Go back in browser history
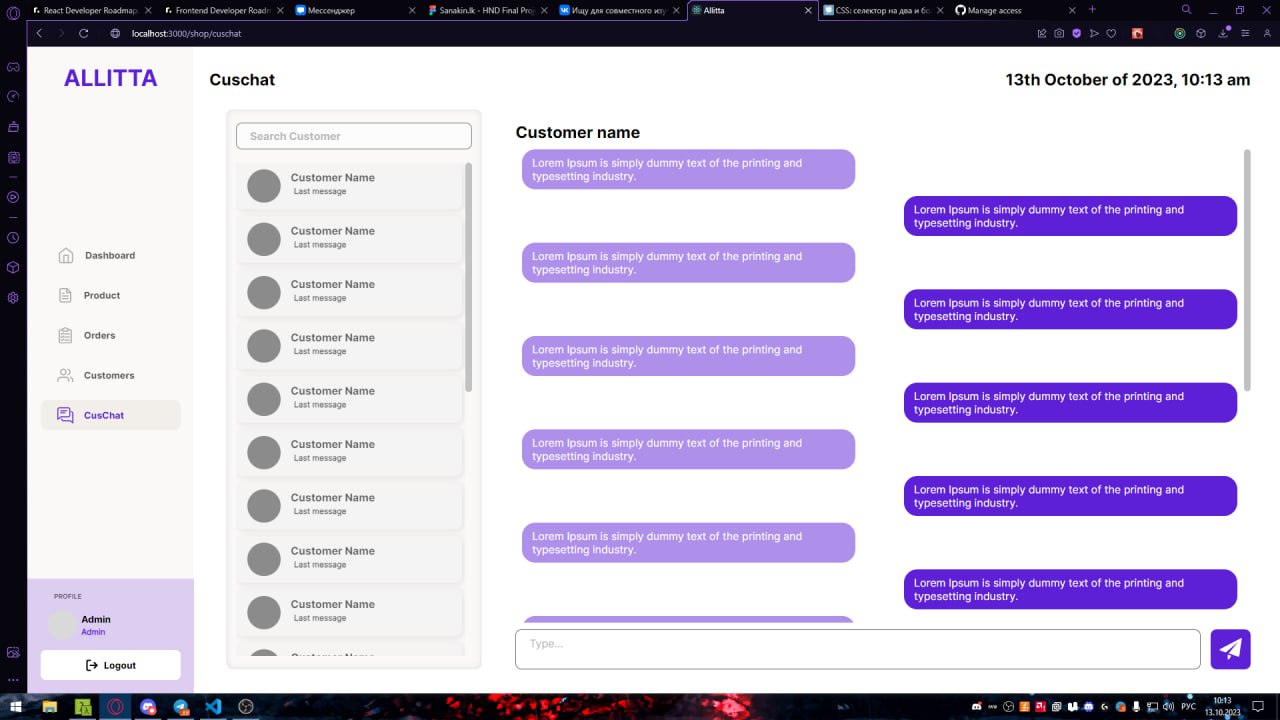 tap(39, 33)
